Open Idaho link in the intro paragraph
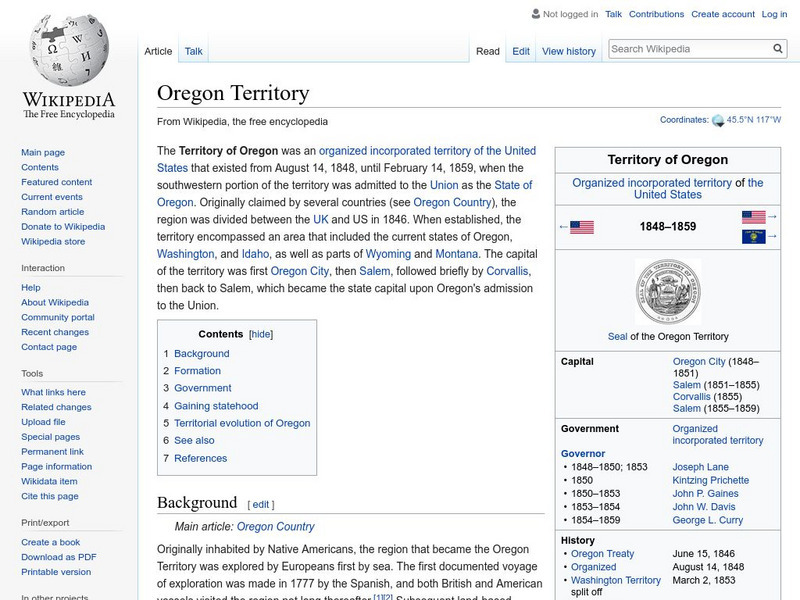The width and height of the screenshot is (800, 600). 255,254
